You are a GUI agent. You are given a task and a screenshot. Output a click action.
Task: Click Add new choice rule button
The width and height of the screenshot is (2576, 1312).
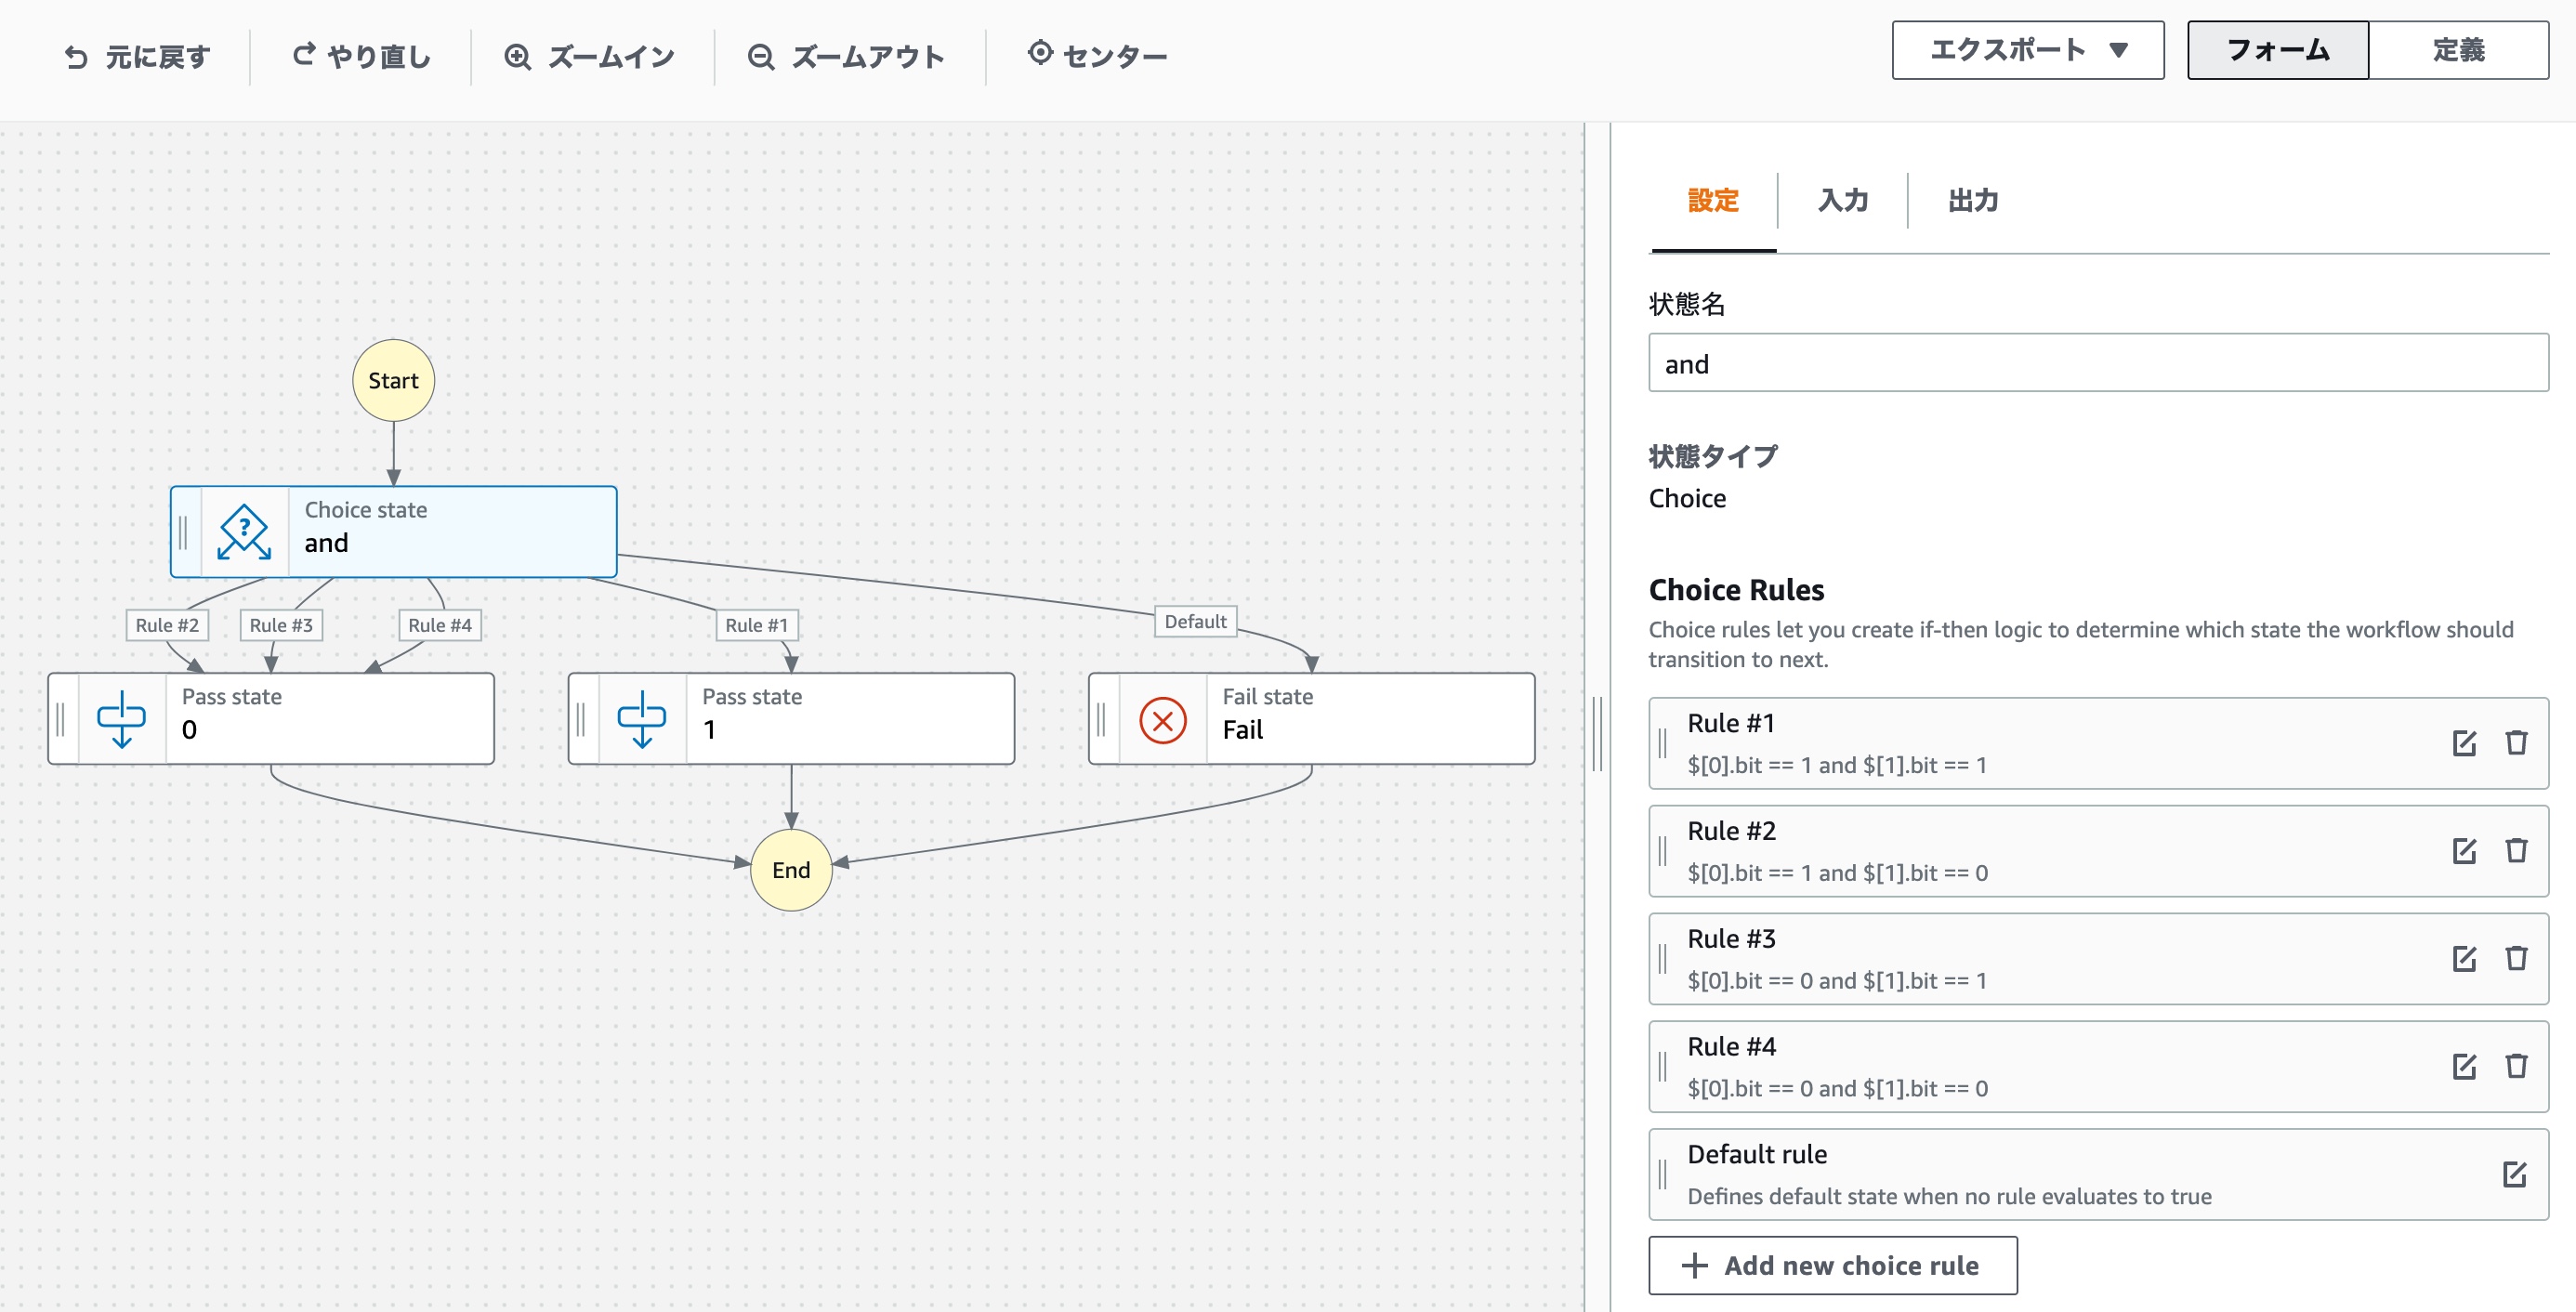pyautogui.click(x=1832, y=1265)
